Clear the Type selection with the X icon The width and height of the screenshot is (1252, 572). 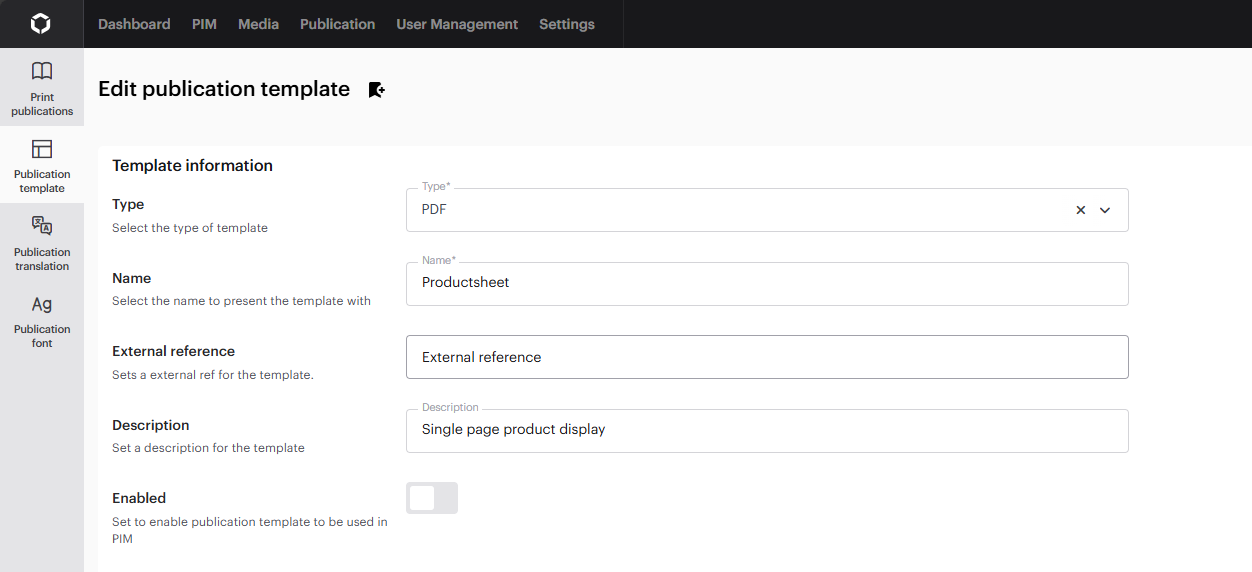click(x=1080, y=210)
